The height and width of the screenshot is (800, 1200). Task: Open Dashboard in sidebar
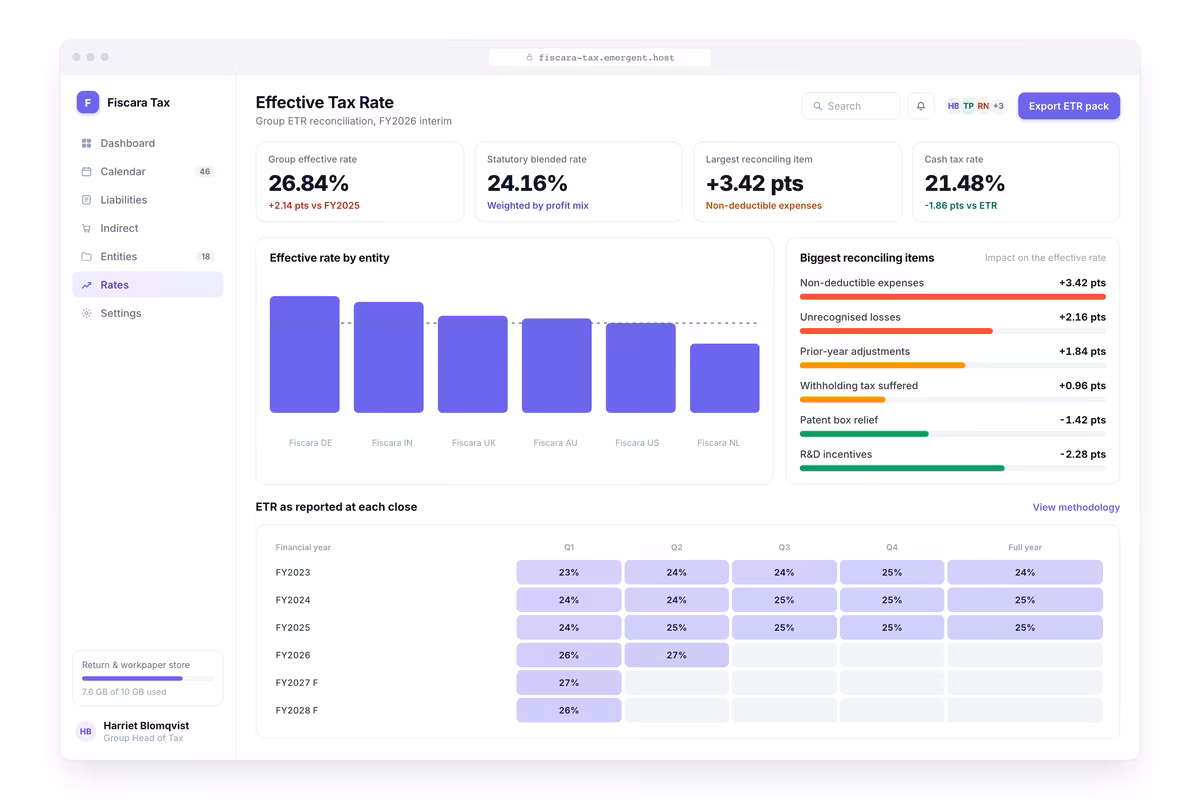click(x=148, y=143)
